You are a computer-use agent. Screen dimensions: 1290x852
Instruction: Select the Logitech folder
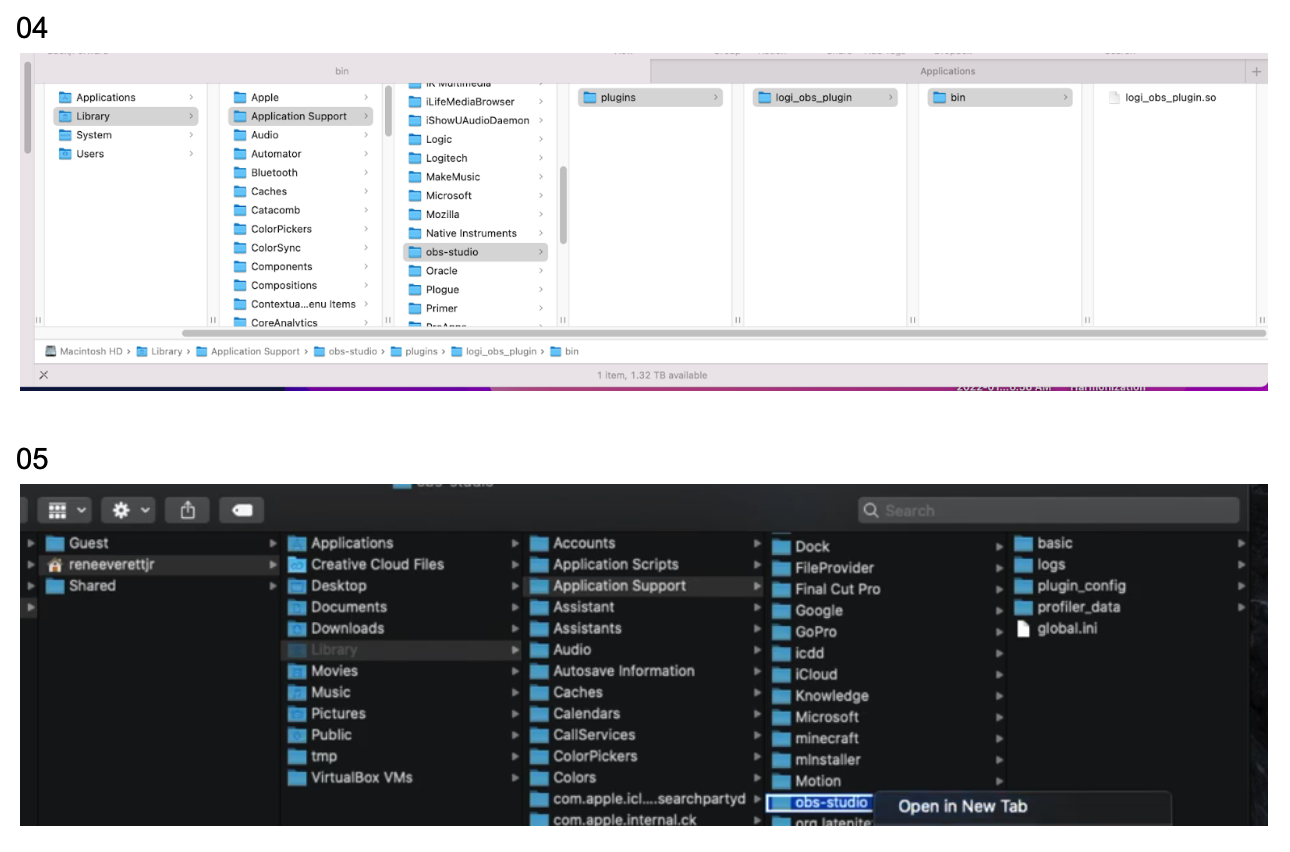[x=475, y=158]
